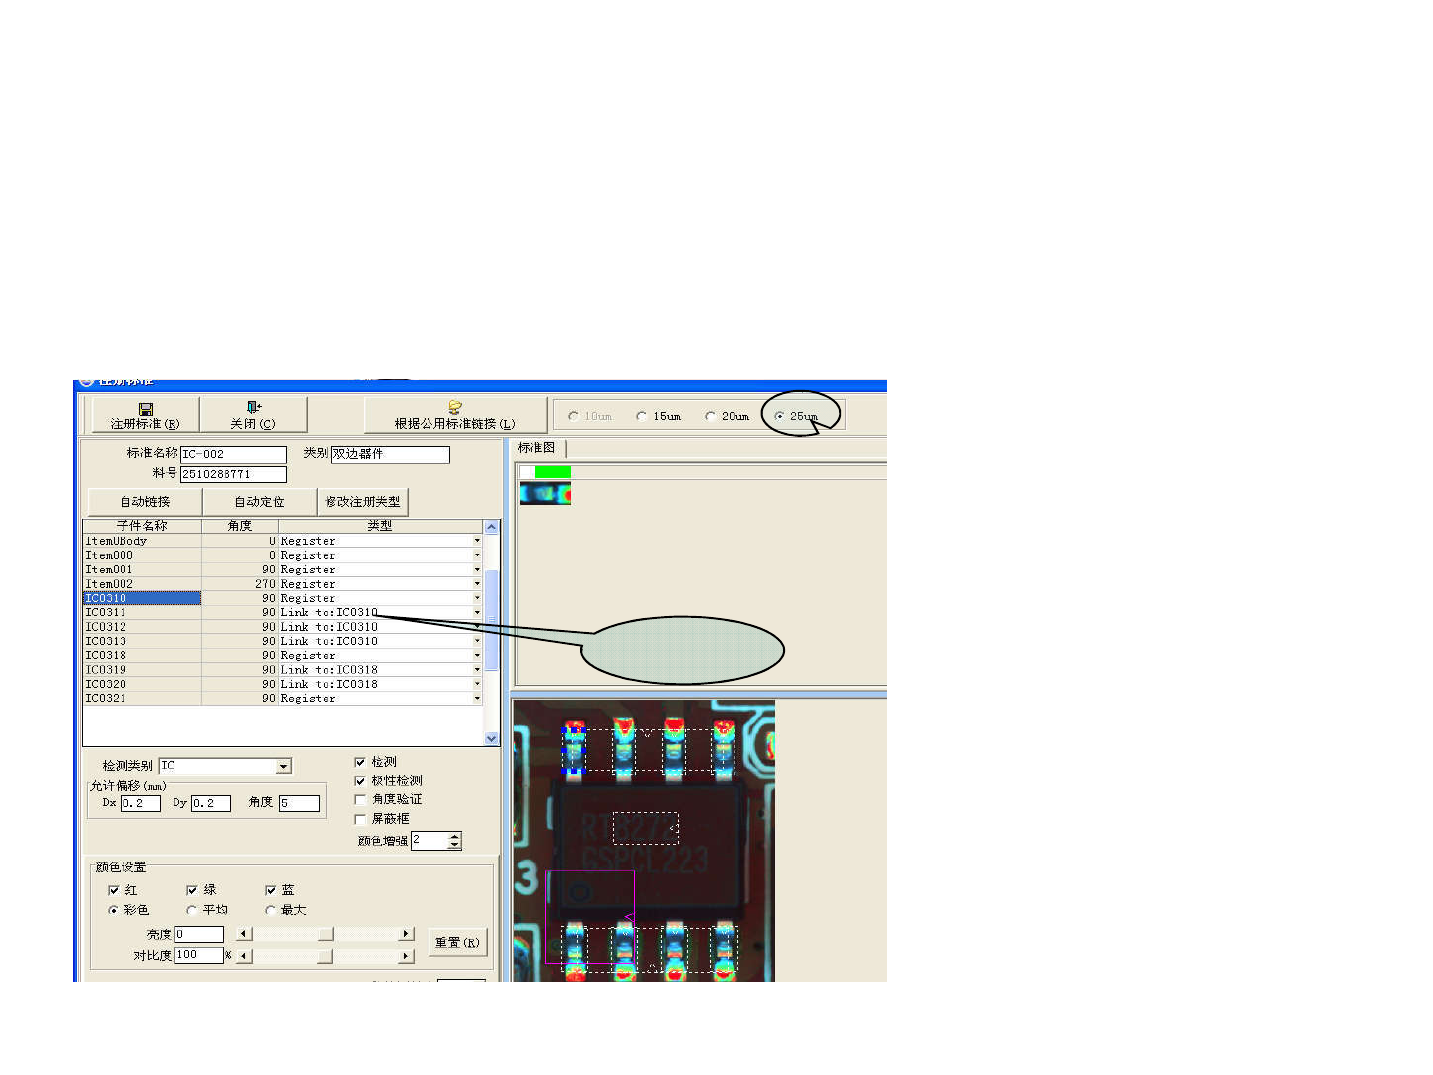Select the 平均 radio button
Image resolution: width=1433 pixels, height=1075 pixels.
point(191,910)
